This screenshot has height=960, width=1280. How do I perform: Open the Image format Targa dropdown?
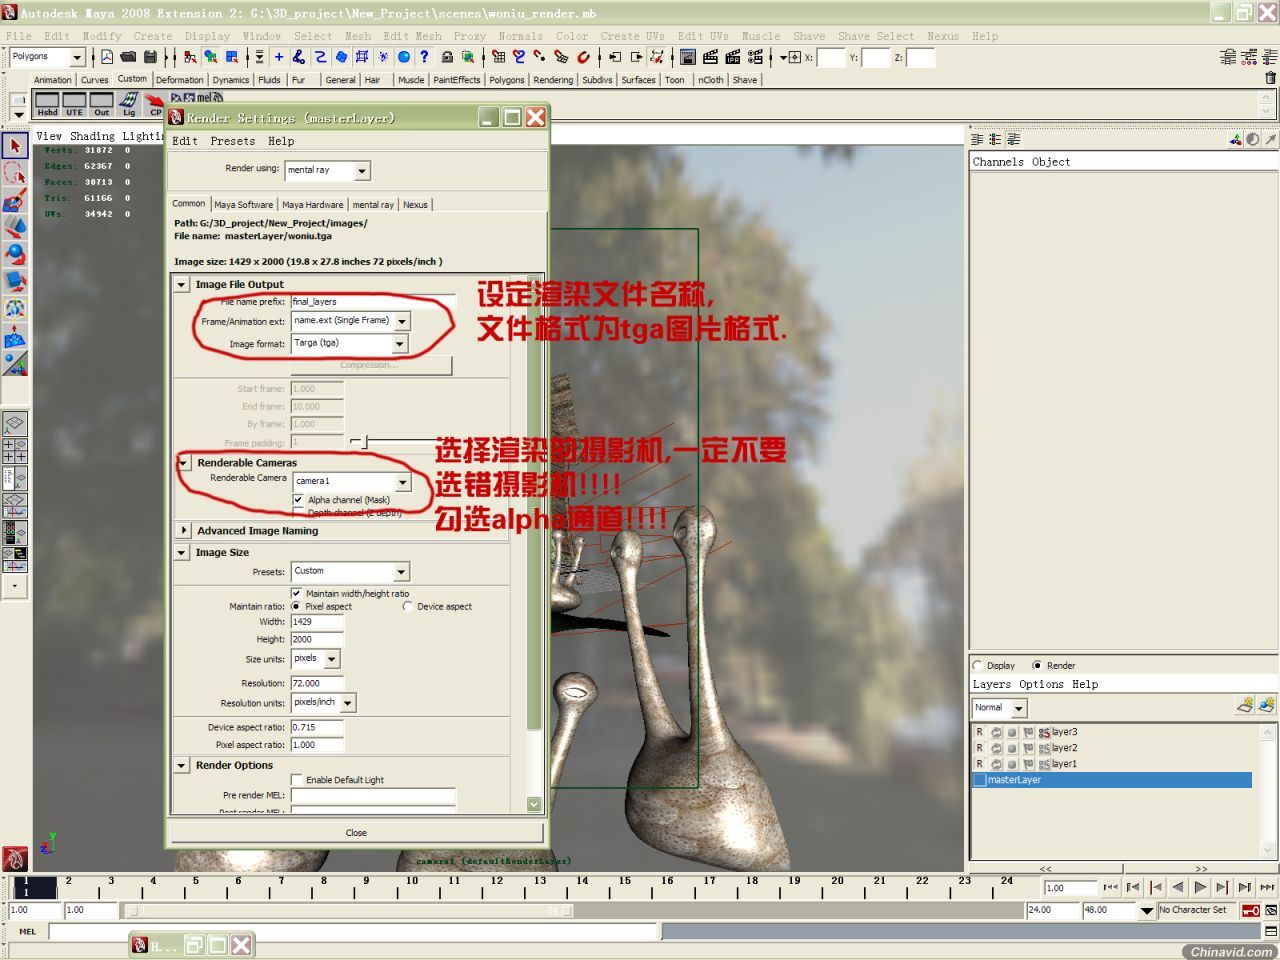pos(349,344)
